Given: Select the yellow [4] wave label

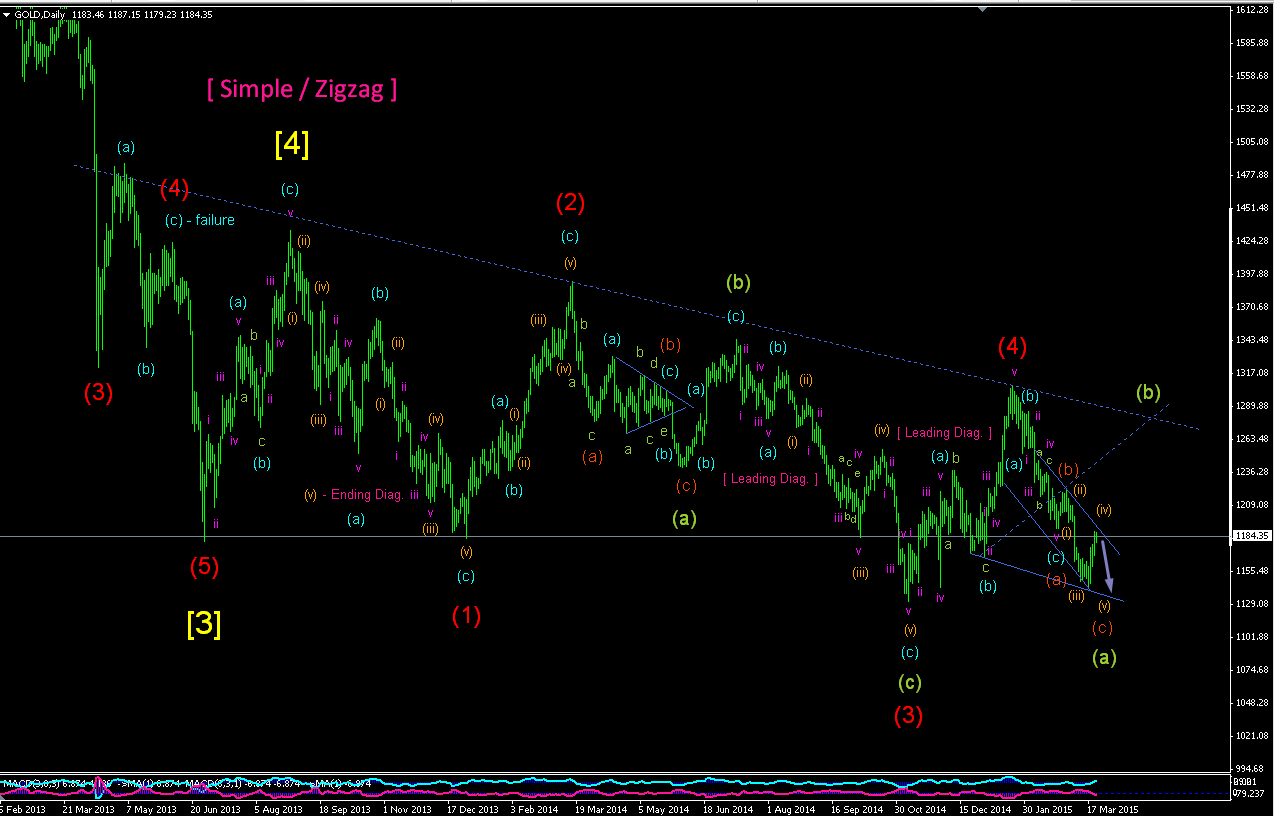Looking at the screenshot, I should point(291,145).
